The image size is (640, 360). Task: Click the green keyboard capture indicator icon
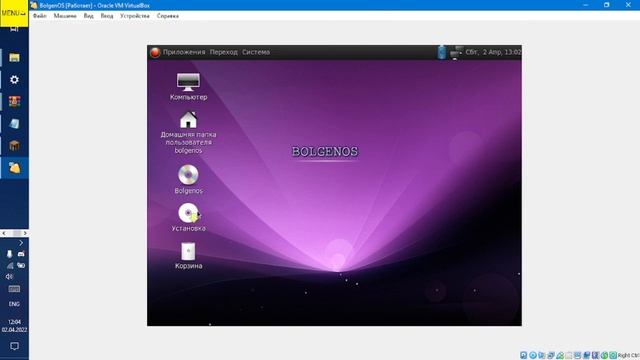tap(613, 356)
